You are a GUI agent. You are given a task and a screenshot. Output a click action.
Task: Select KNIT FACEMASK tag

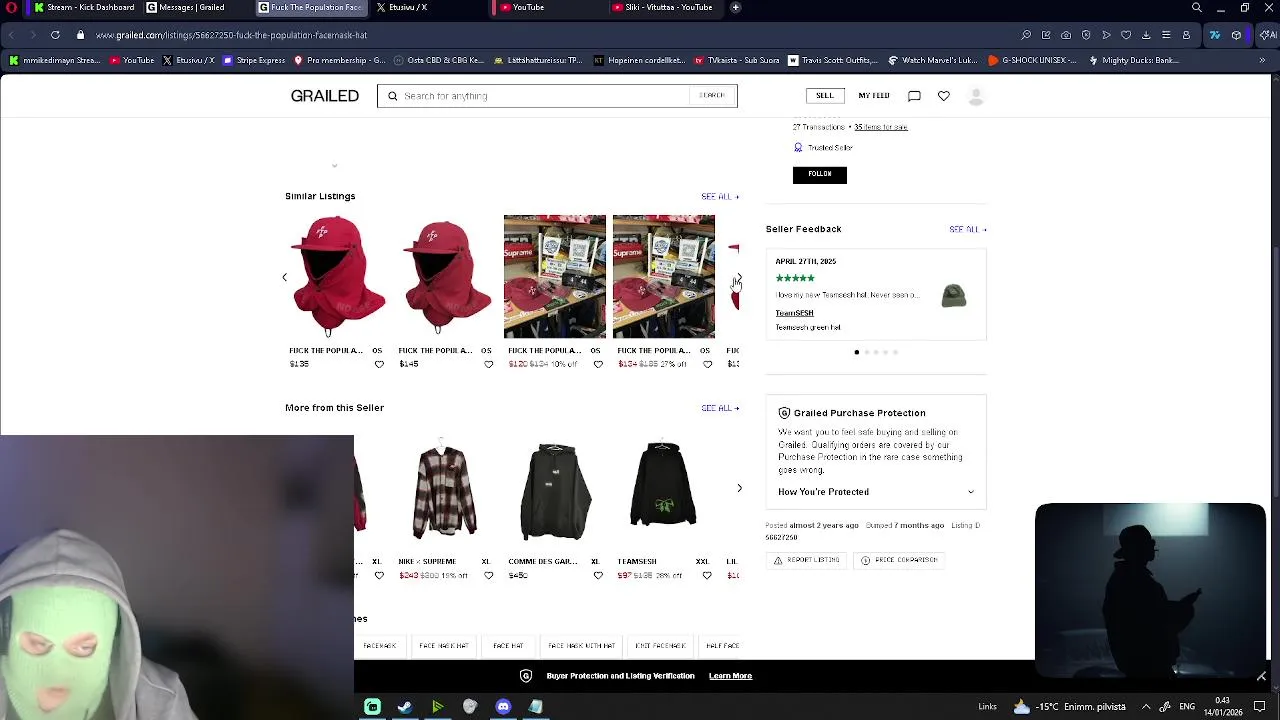(x=660, y=646)
